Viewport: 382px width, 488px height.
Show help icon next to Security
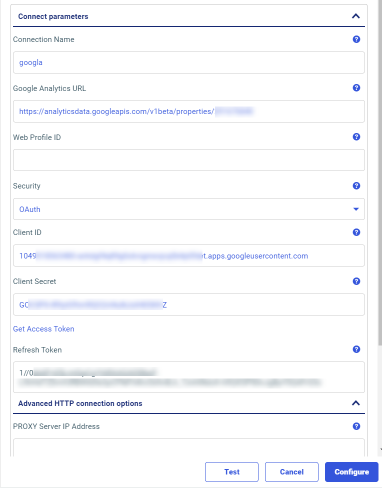tap(356, 186)
